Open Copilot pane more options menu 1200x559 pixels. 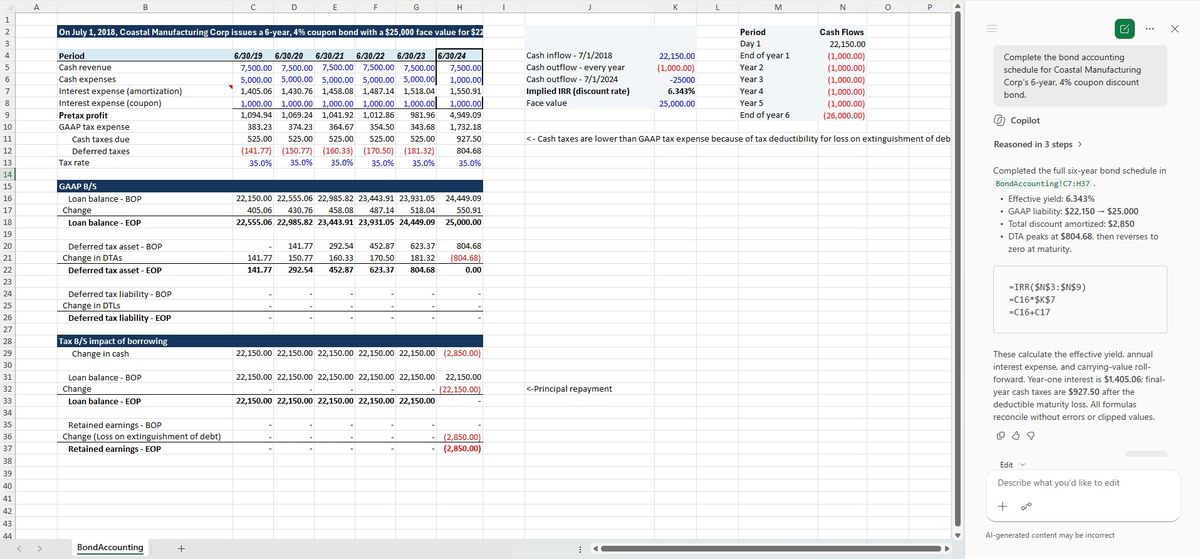(x=1151, y=29)
